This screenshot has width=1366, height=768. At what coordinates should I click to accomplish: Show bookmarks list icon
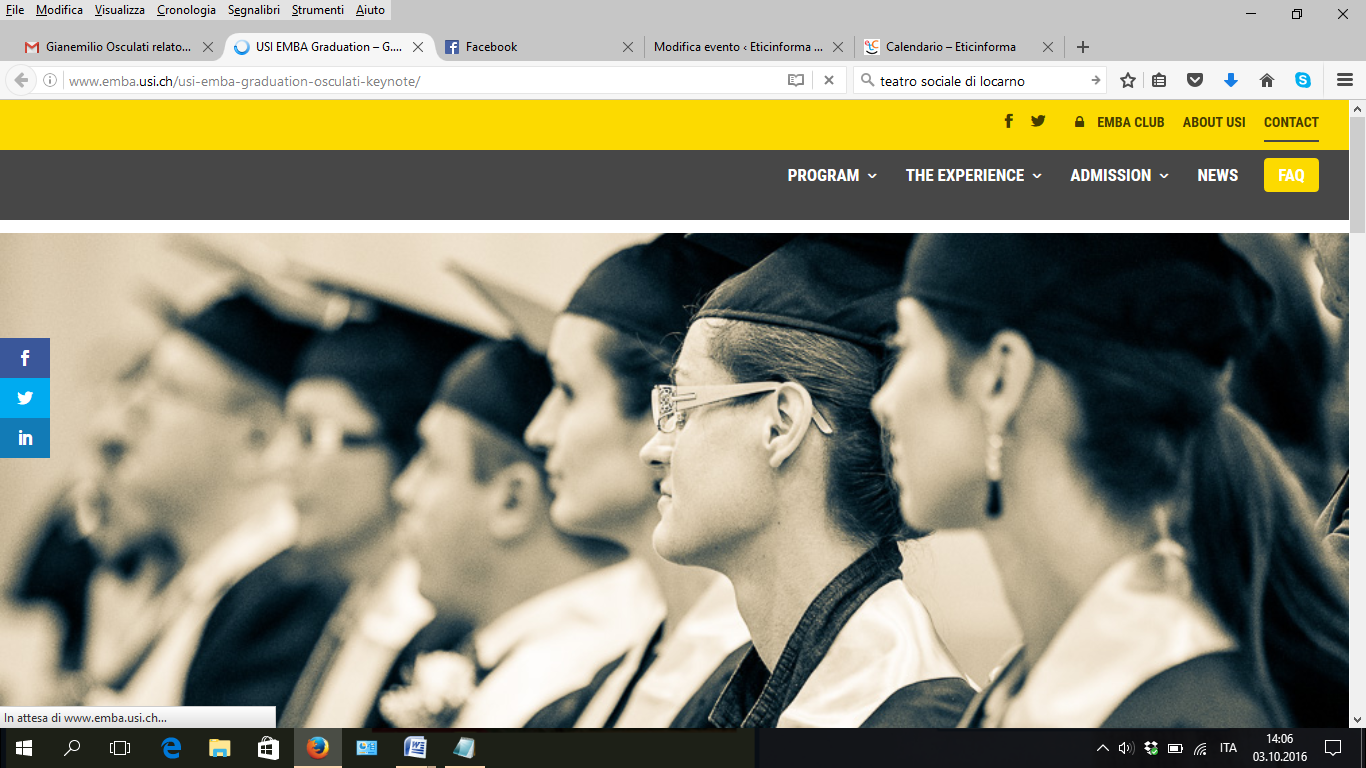pyautogui.click(x=1160, y=81)
